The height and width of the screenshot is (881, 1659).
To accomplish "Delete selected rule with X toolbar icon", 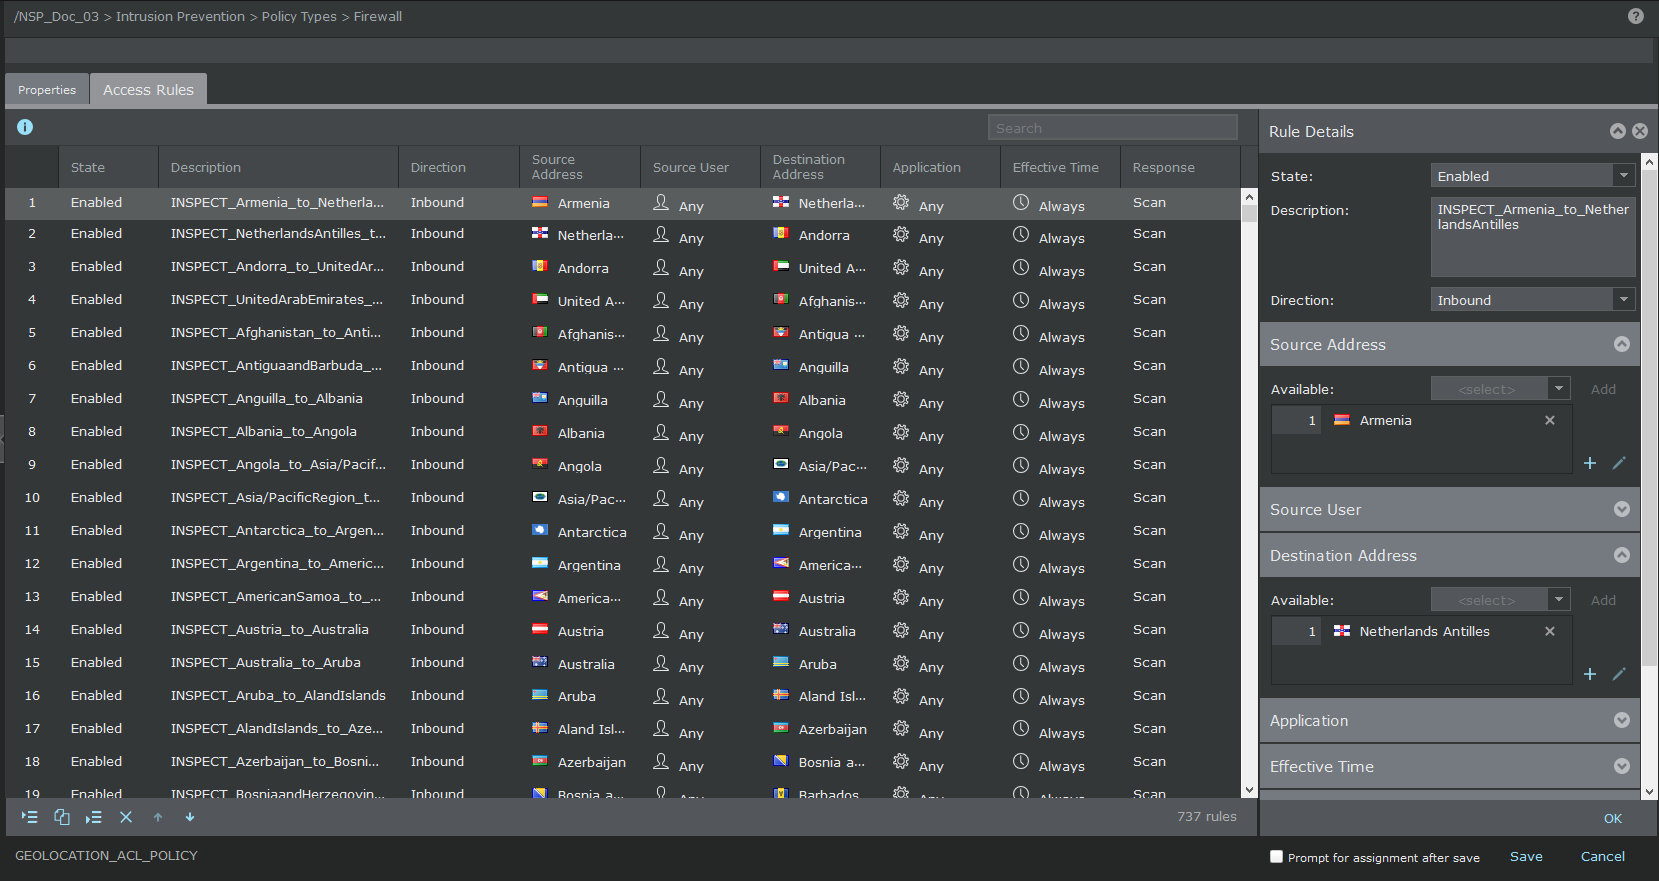I will click(x=126, y=817).
